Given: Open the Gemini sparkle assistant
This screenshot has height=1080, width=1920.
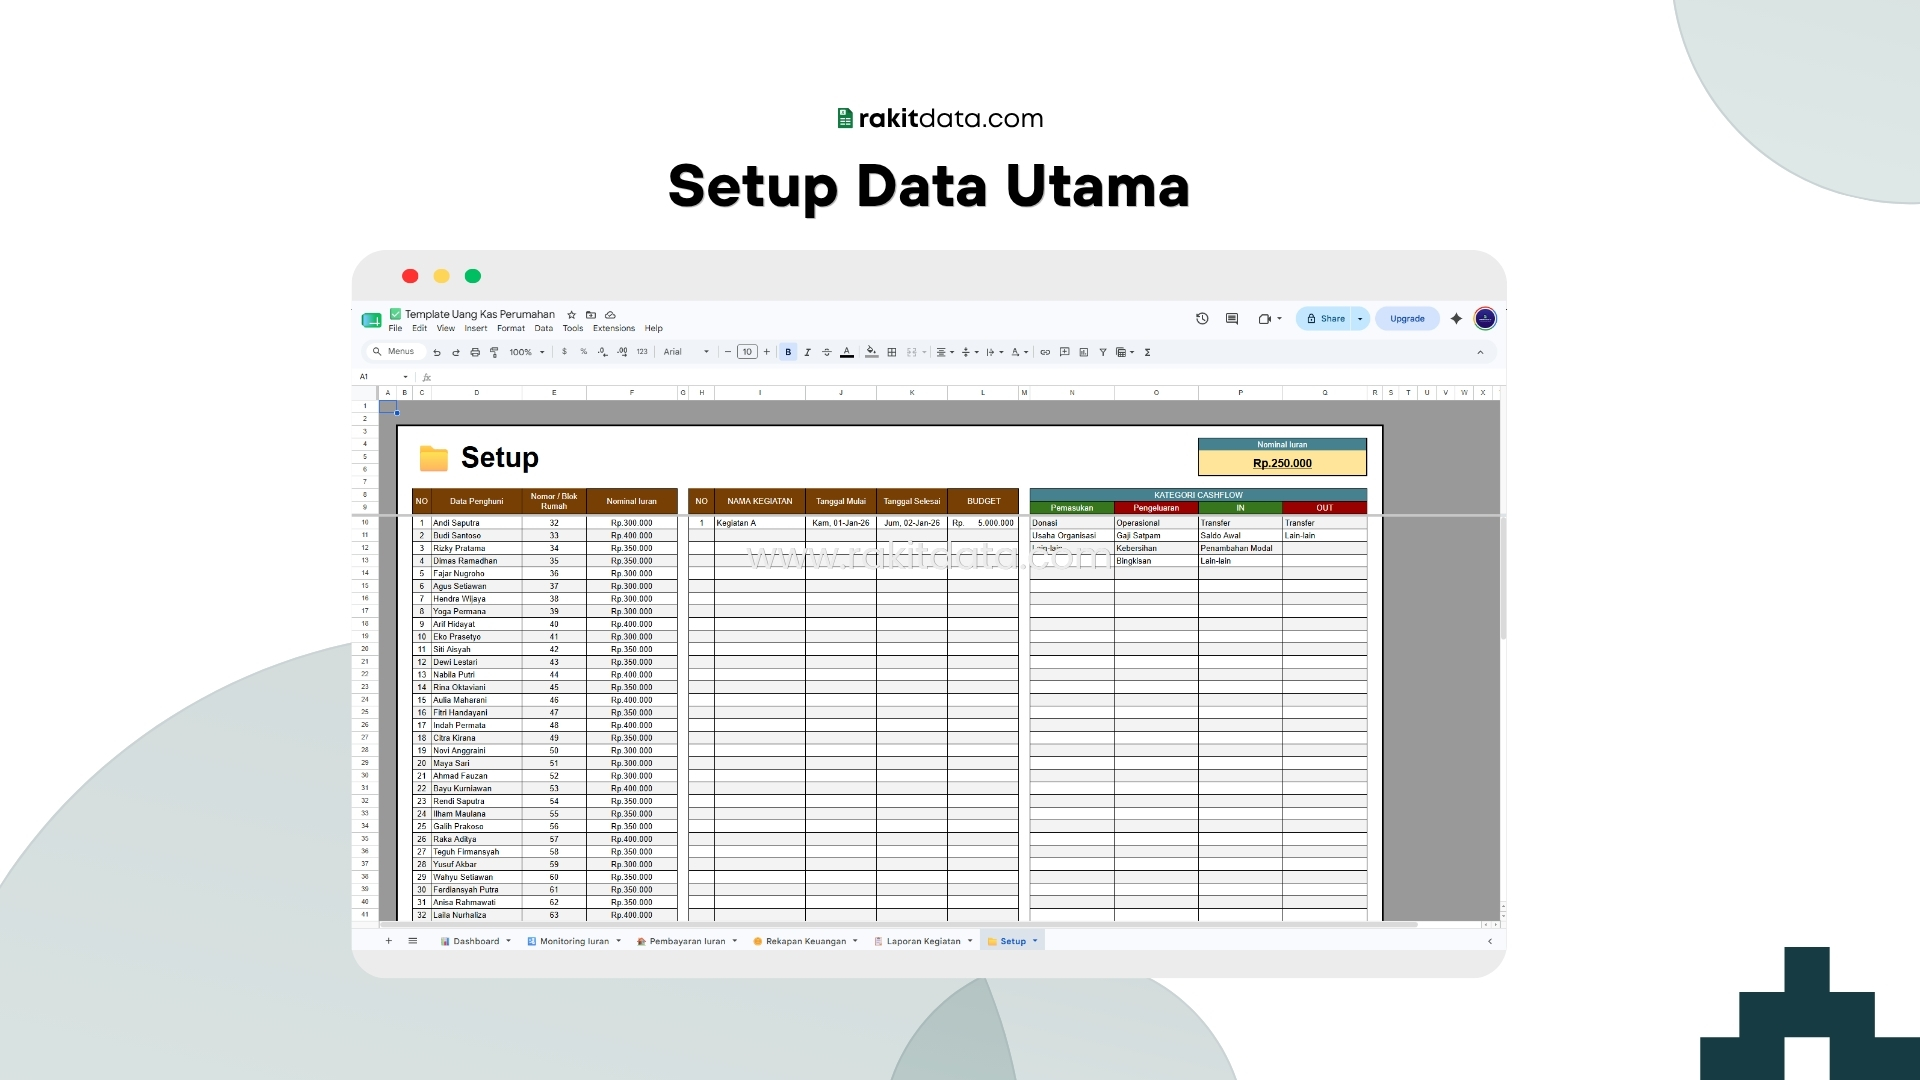Looking at the screenshot, I should [x=1456, y=319].
